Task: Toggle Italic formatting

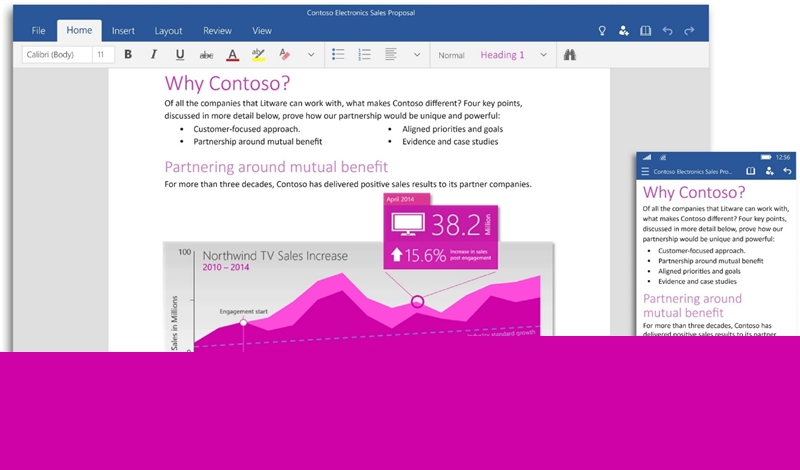Action: click(x=154, y=55)
